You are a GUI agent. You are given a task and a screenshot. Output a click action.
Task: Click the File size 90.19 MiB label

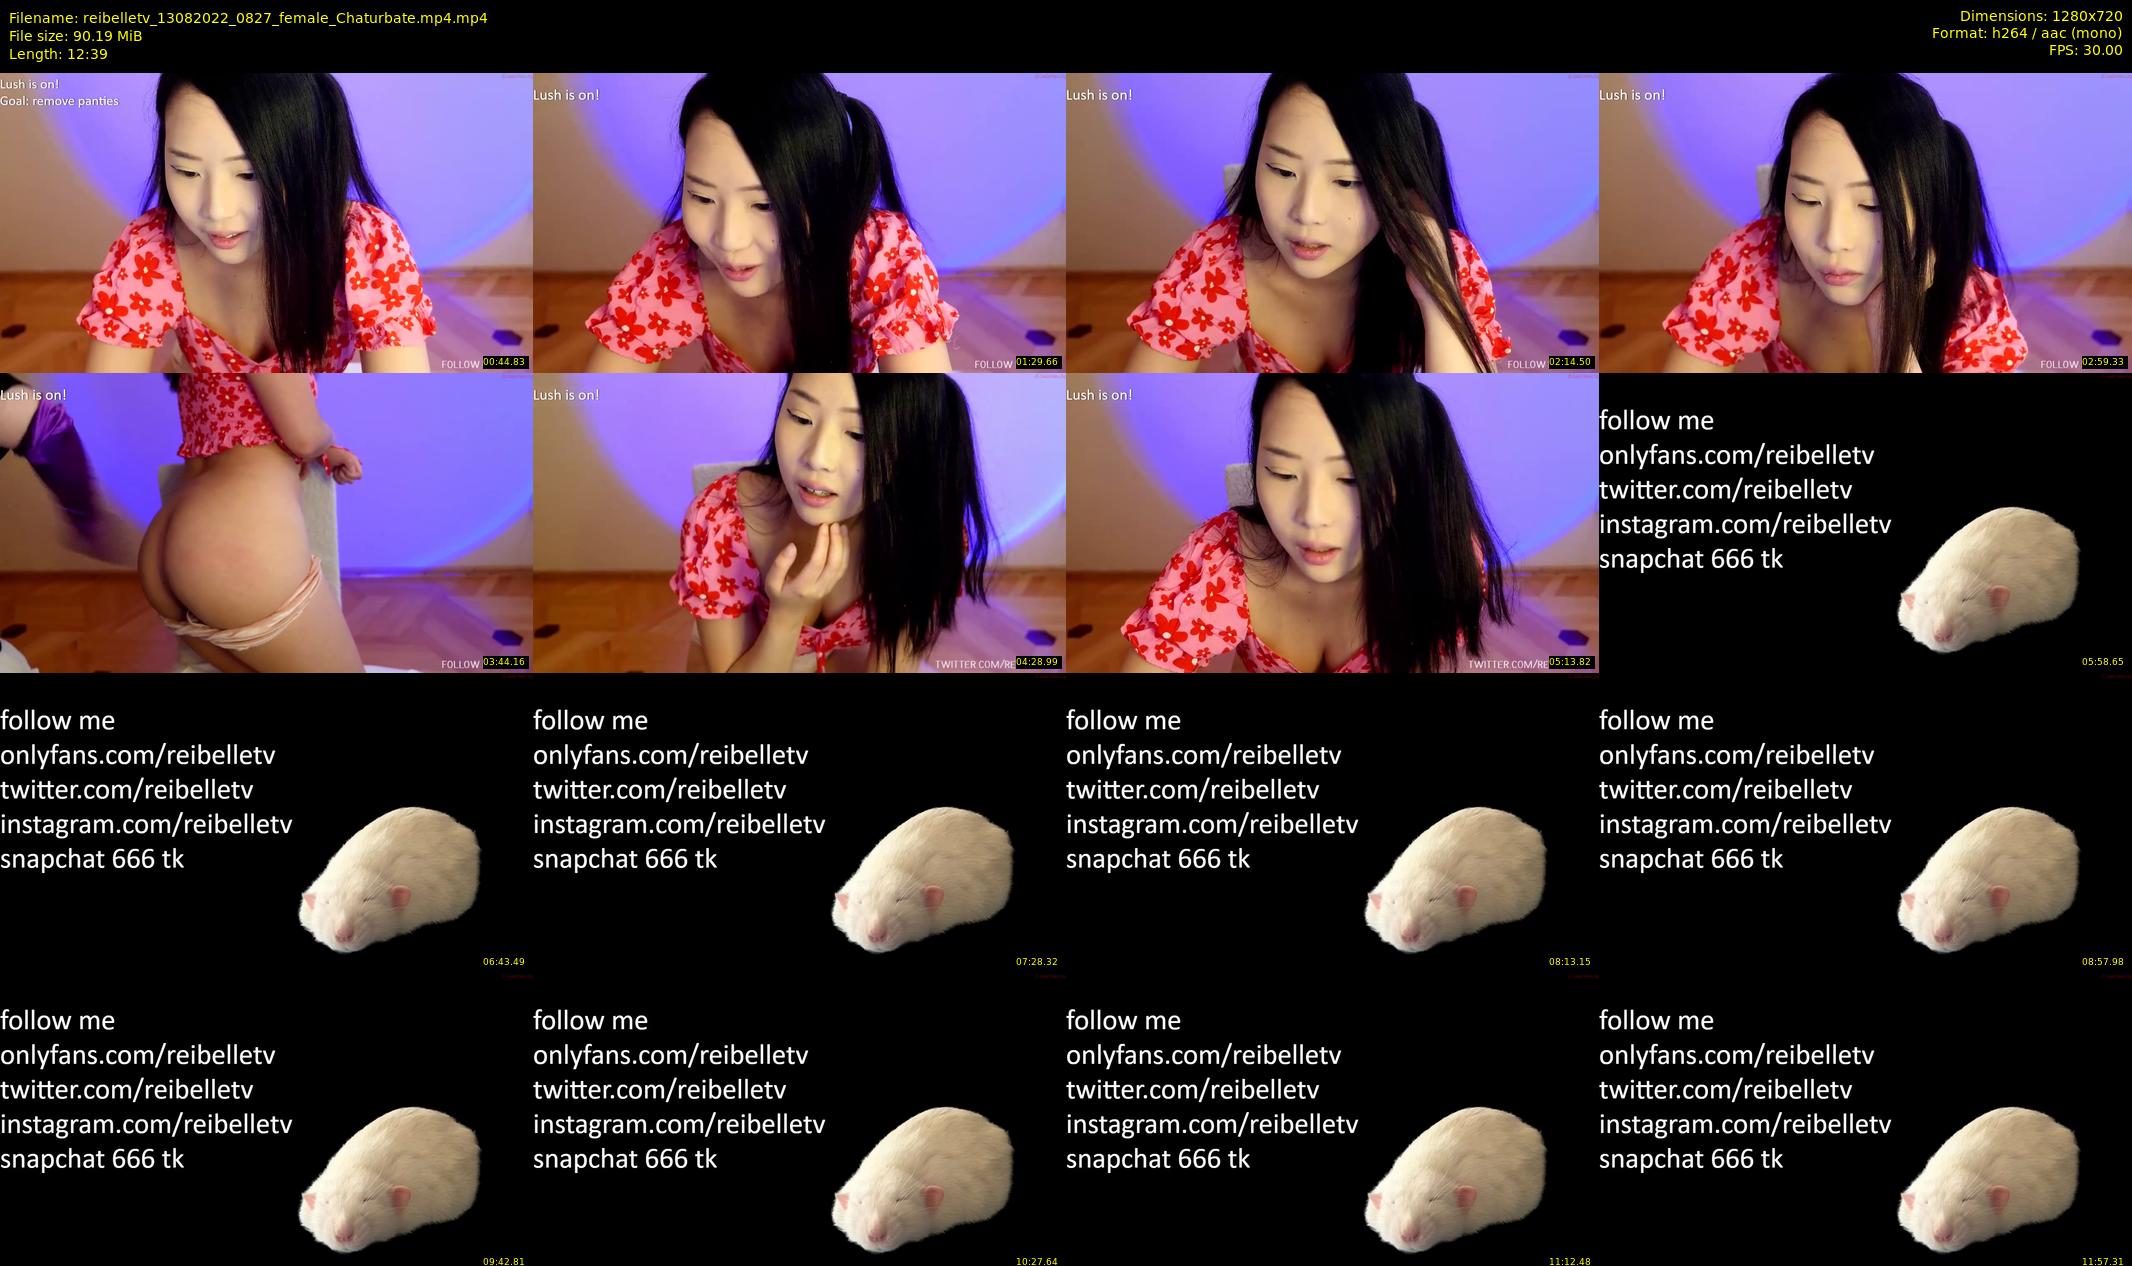[76, 36]
